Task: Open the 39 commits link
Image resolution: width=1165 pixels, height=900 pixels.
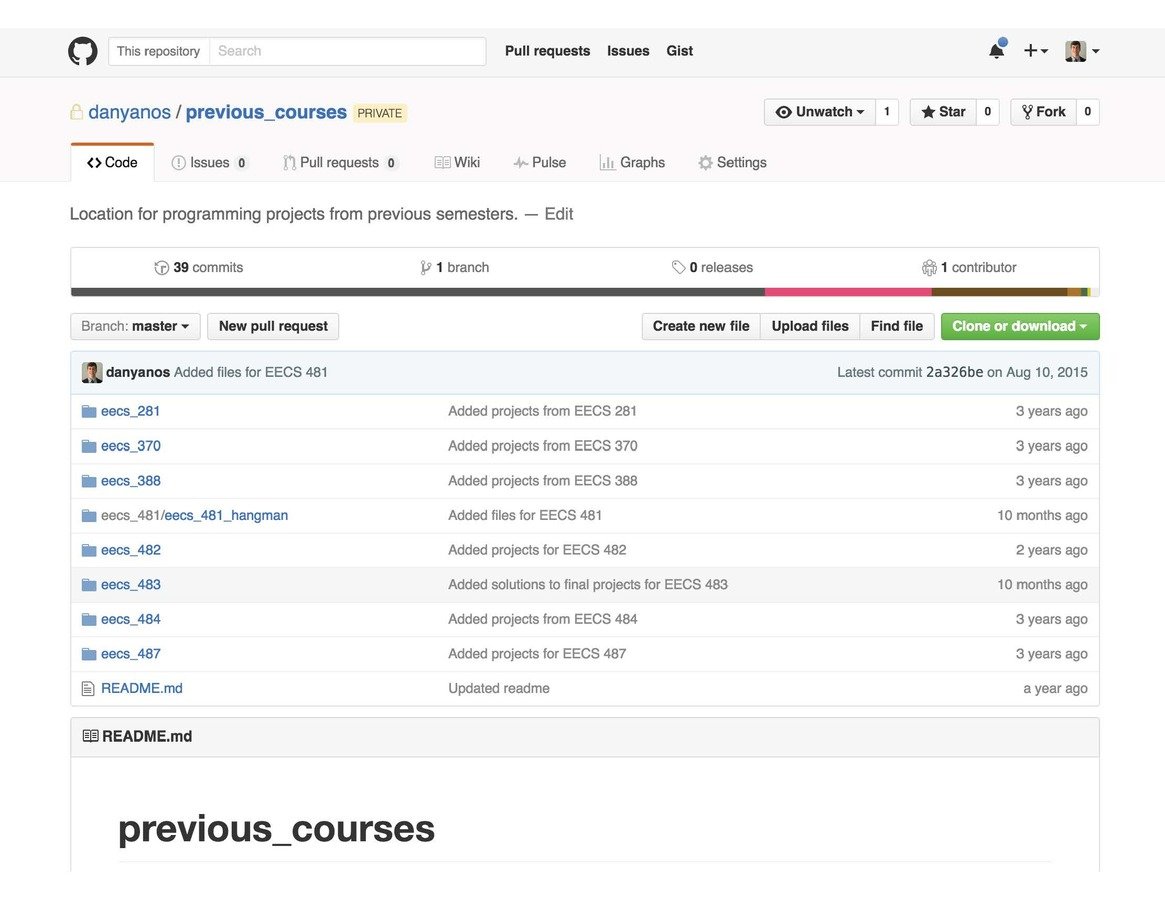Action: tap(198, 268)
